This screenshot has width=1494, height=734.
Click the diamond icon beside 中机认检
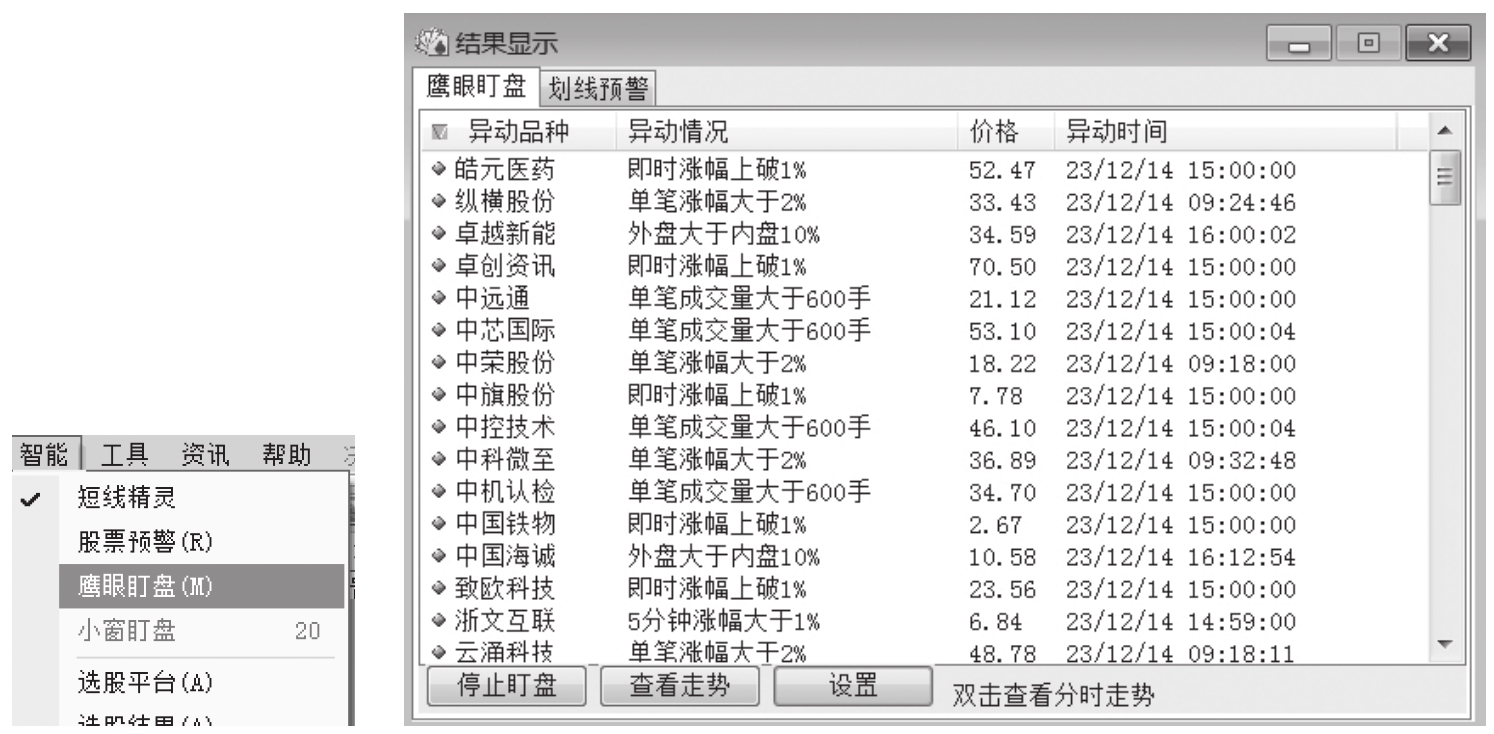click(439, 491)
